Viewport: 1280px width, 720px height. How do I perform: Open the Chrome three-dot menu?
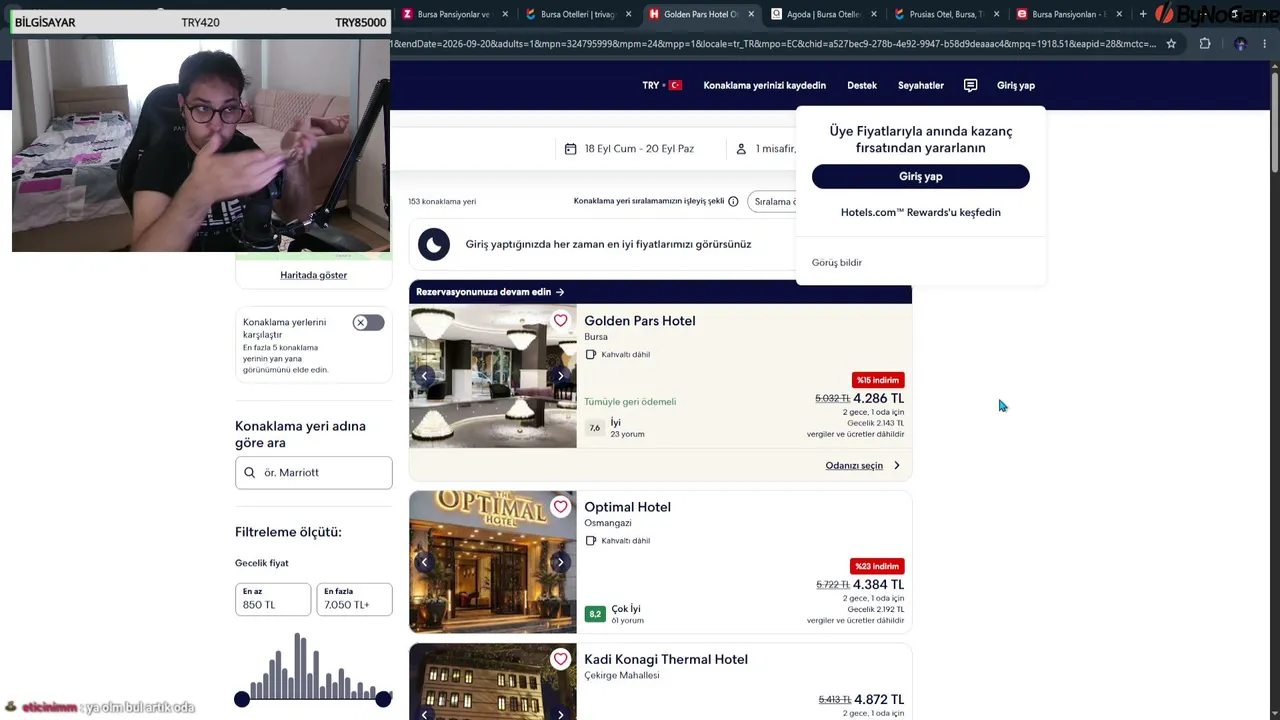[1266, 44]
